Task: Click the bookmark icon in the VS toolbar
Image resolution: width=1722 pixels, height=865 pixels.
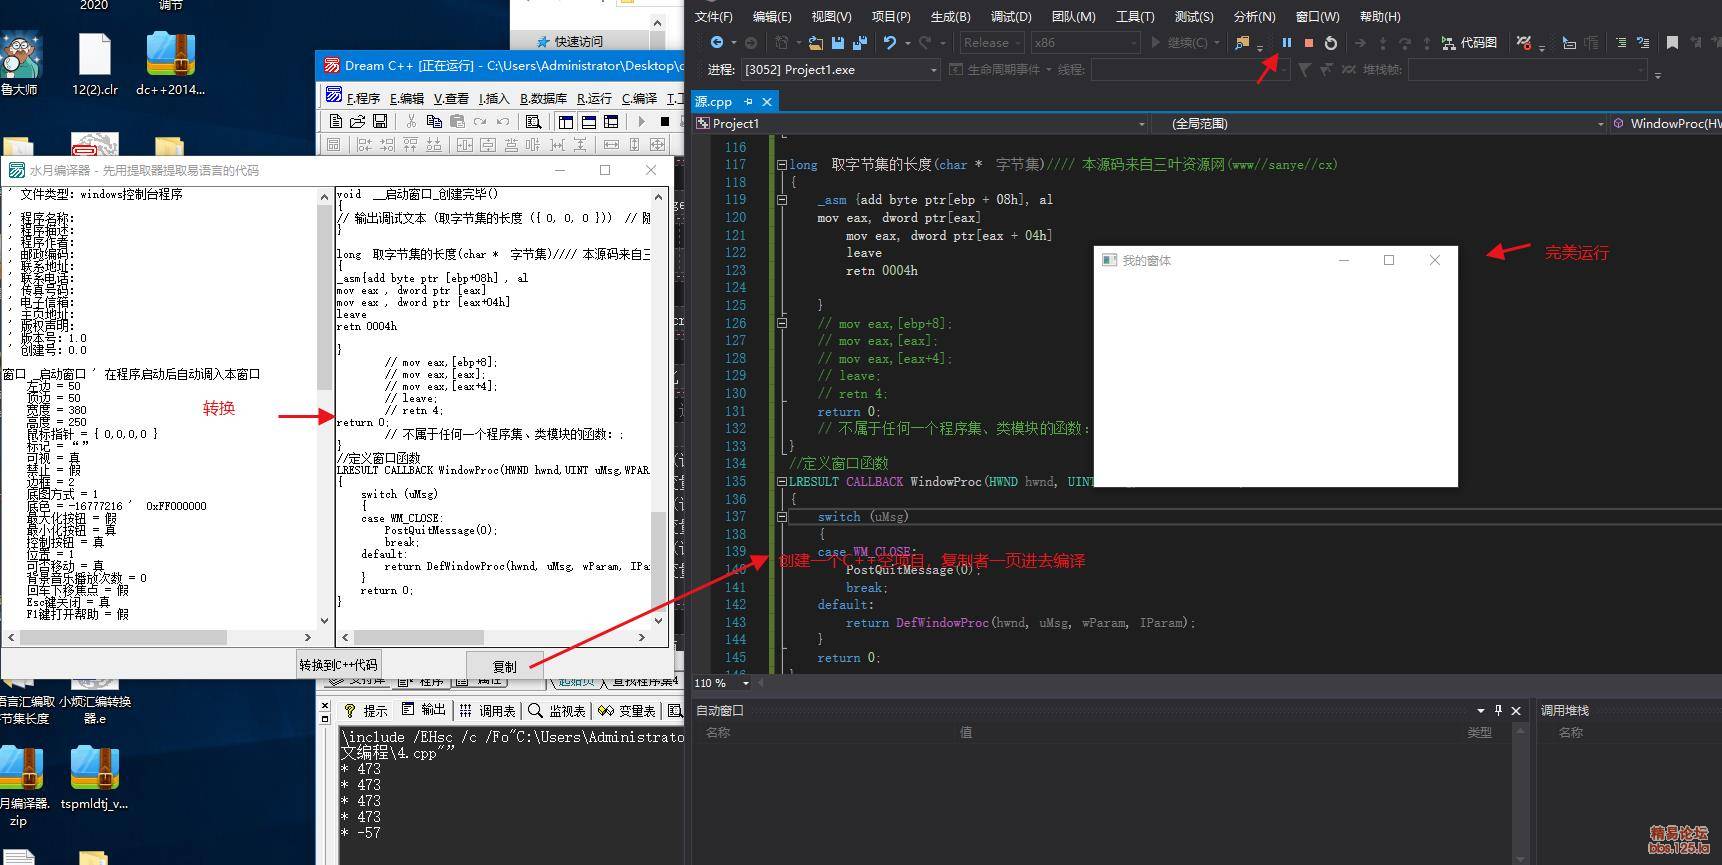Action: coord(1672,43)
